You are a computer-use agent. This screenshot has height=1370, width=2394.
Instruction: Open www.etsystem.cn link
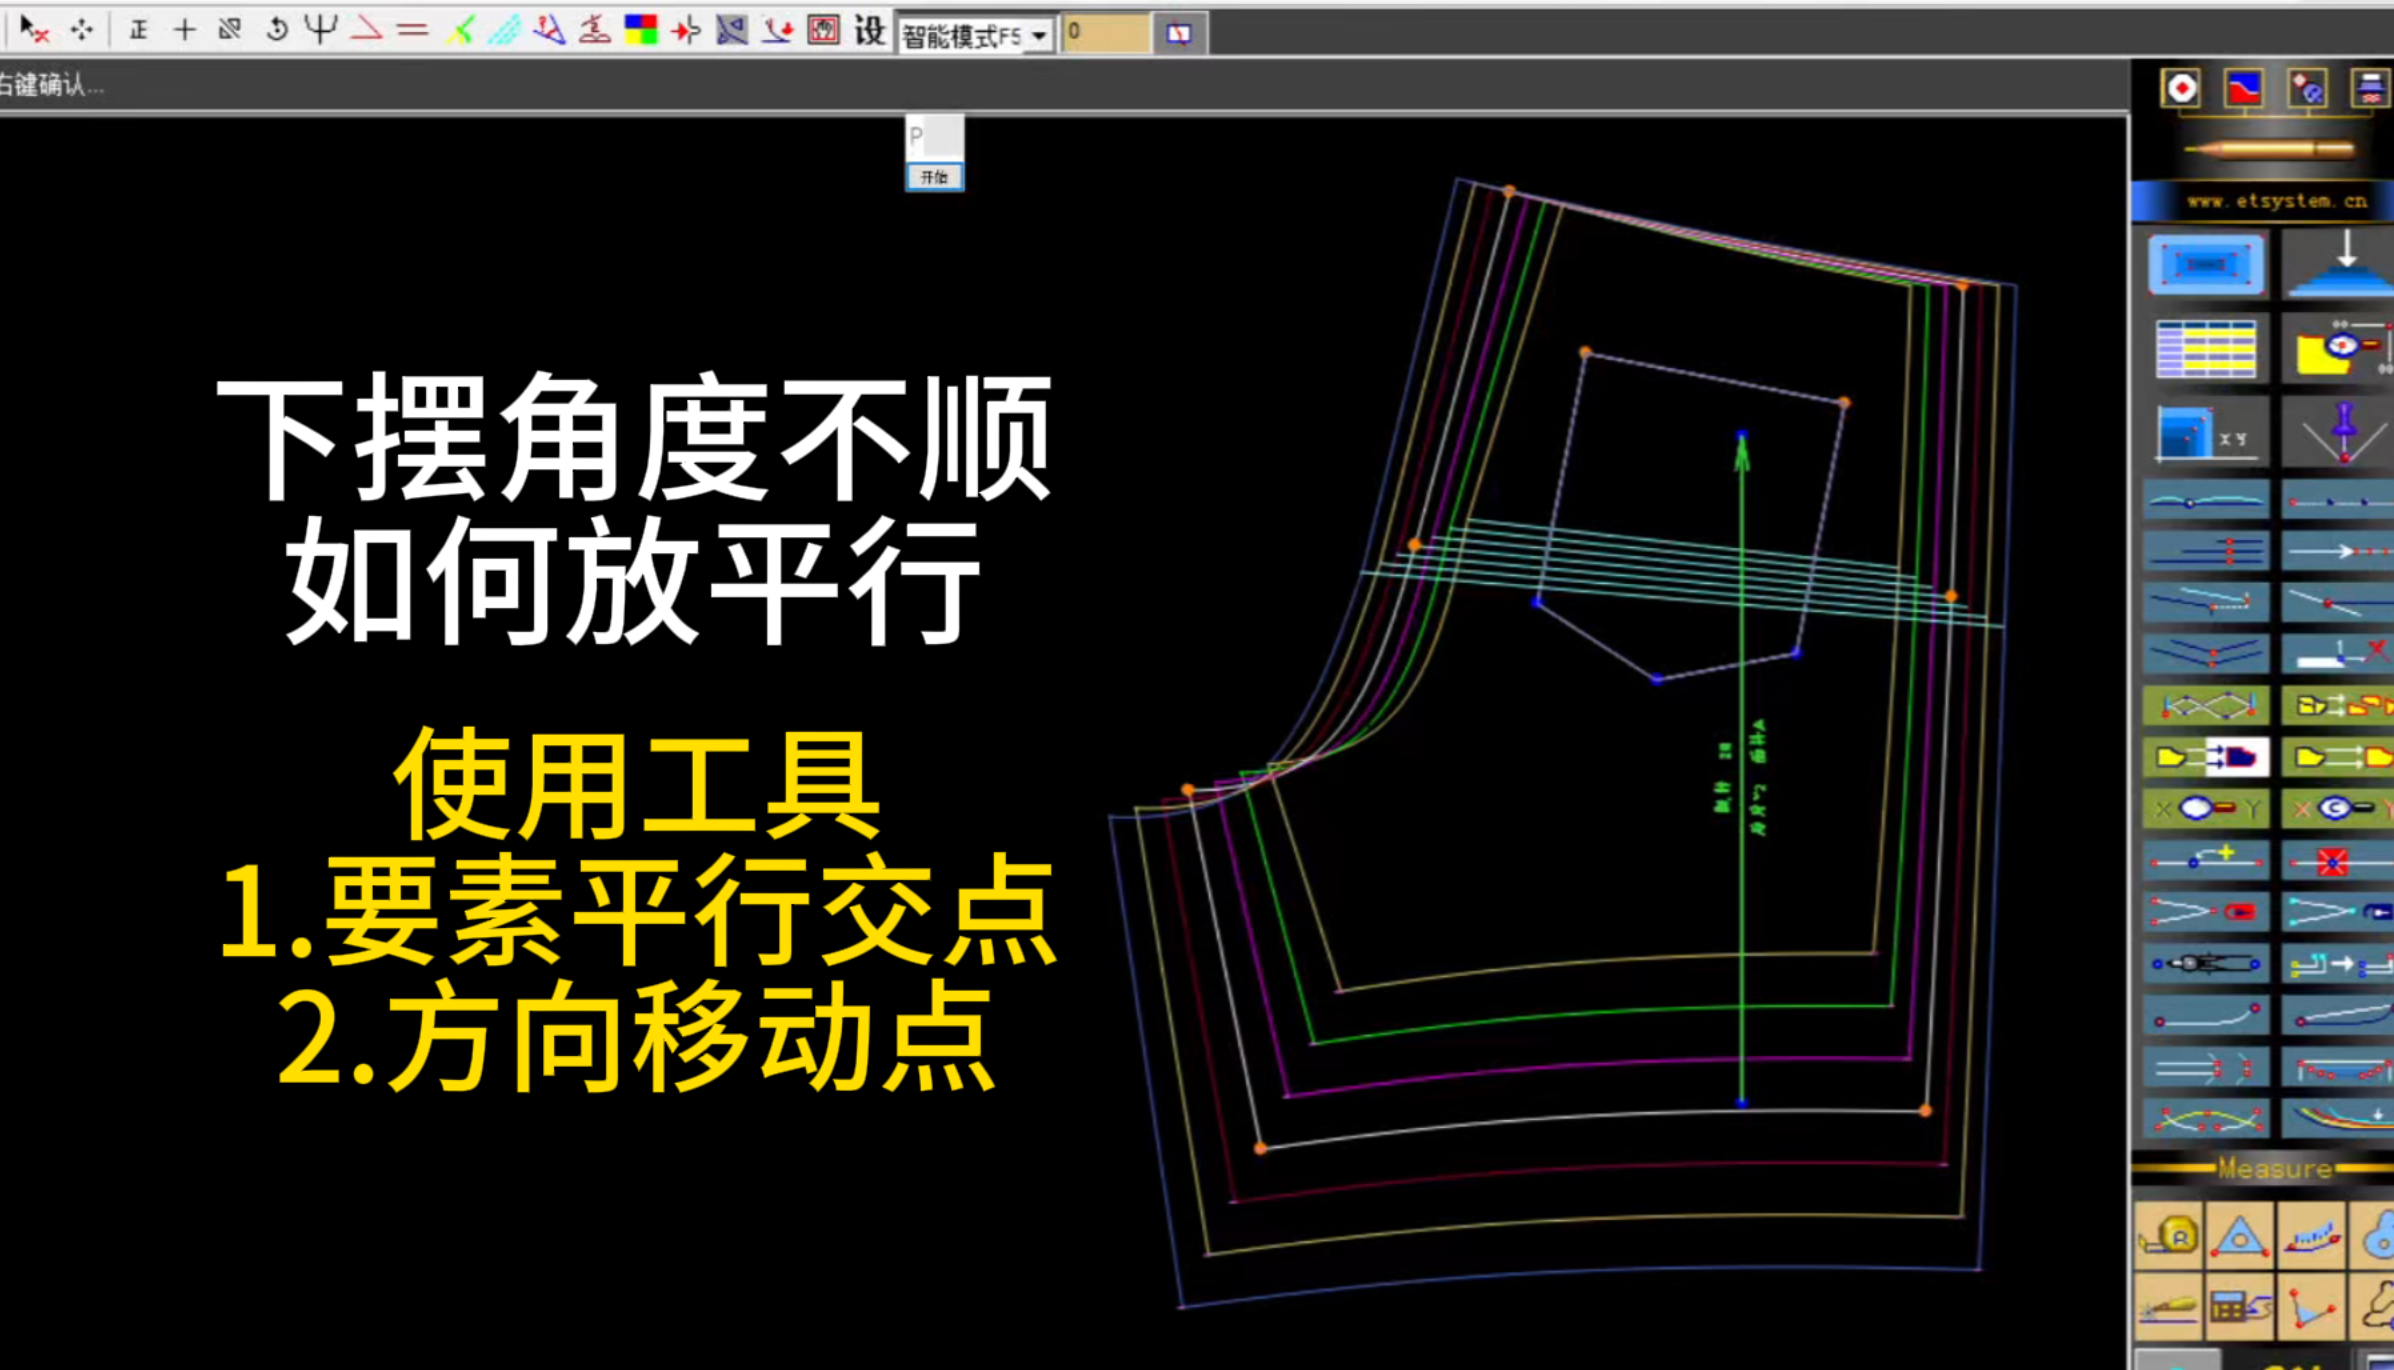click(x=2276, y=201)
